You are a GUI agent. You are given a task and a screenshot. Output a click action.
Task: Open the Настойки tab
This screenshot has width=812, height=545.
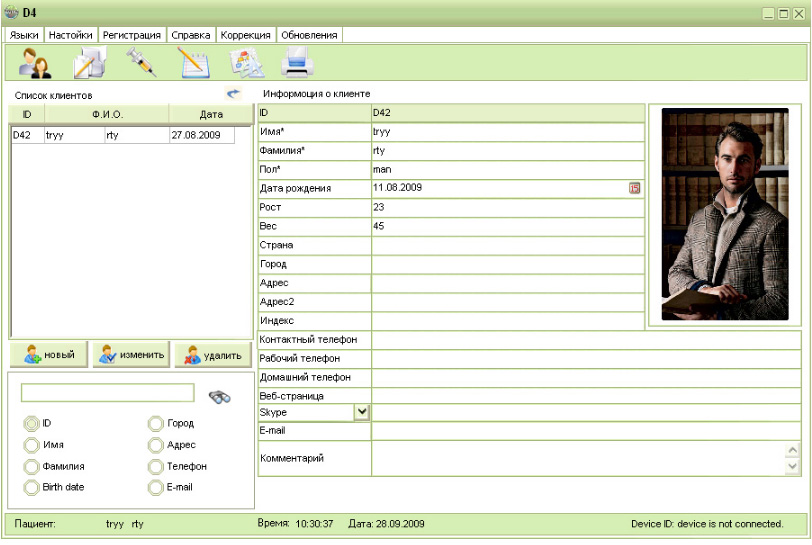[71, 35]
